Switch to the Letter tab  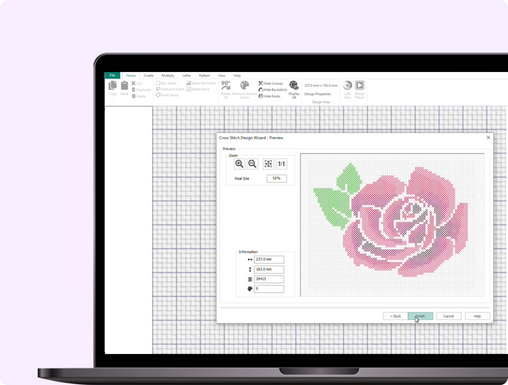[187, 76]
